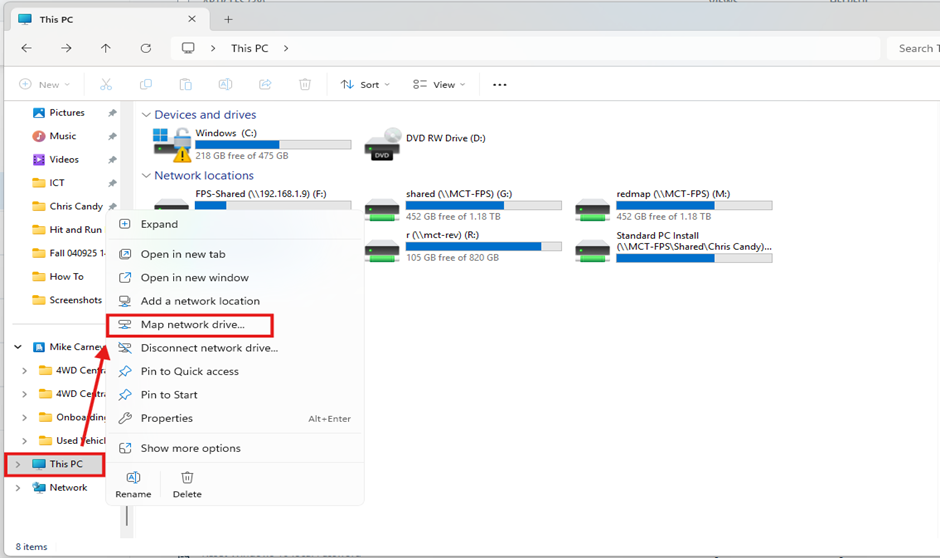Navigate up one folder level
The height and width of the screenshot is (558, 940).
click(x=106, y=48)
